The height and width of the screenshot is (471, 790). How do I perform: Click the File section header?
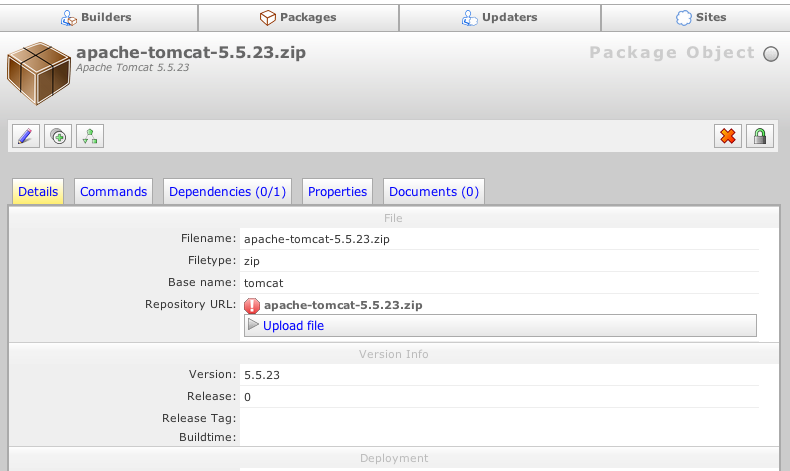click(393, 218)
